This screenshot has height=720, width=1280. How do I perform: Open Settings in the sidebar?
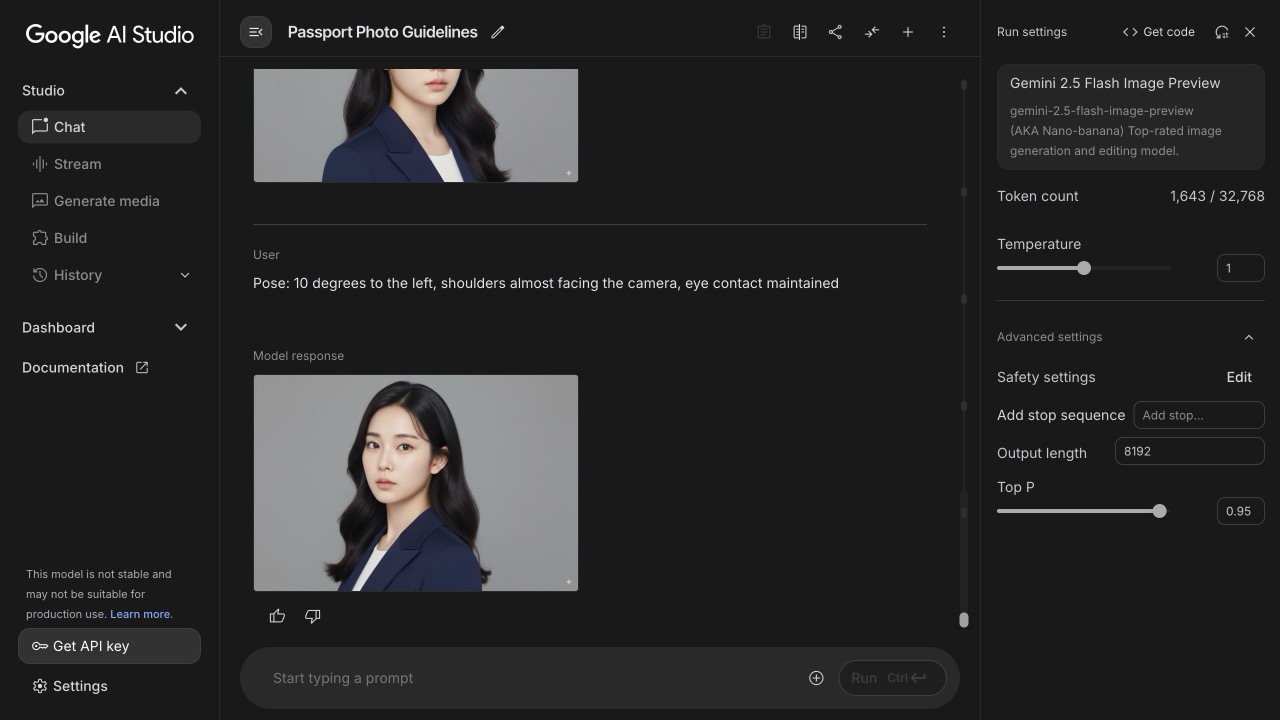click(x=70, y=686)
